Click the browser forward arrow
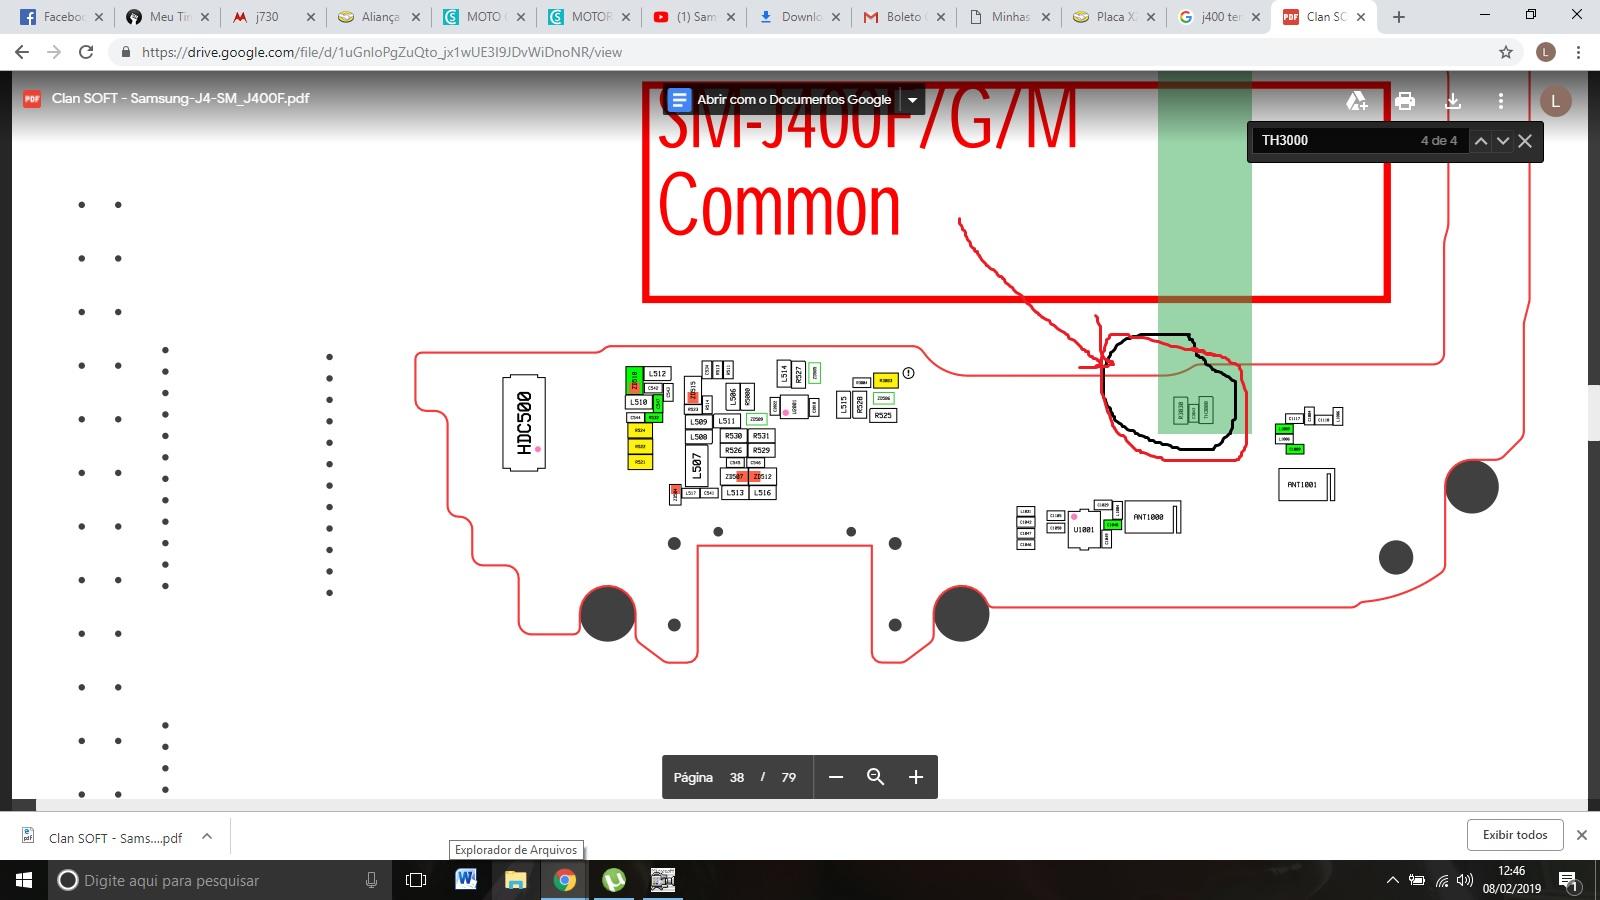This screenshot has height=900, width=1600. point(54,52)
